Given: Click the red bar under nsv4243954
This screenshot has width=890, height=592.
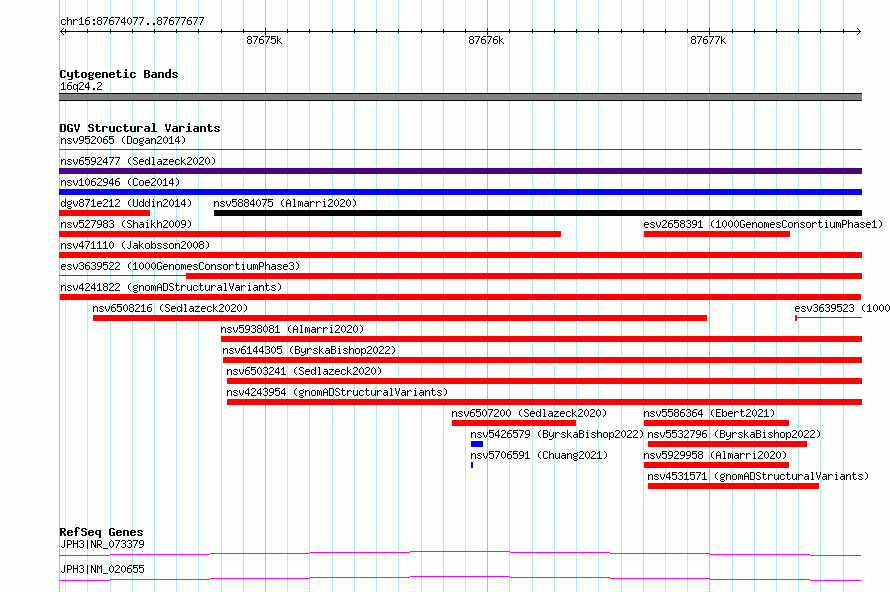Looking at the screenshot, I should point(544,402).
